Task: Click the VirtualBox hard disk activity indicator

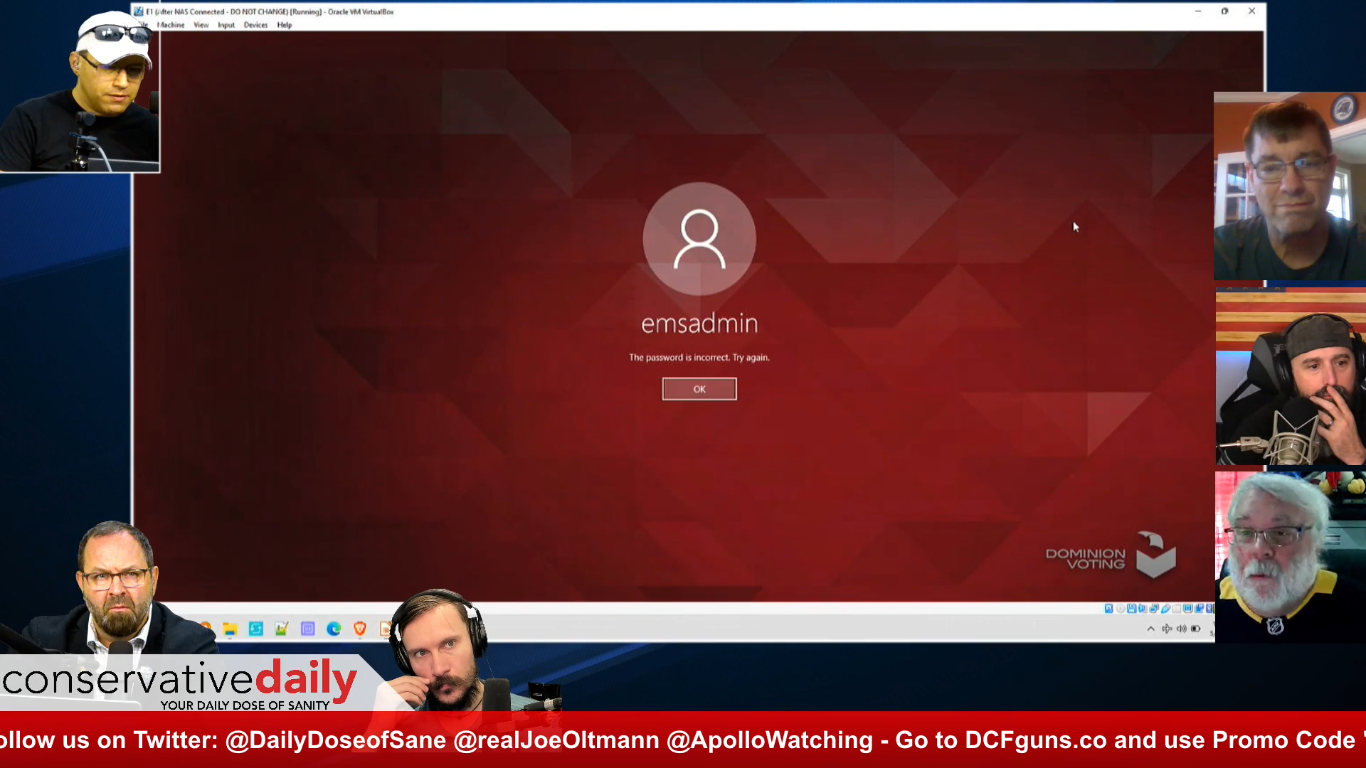Action: click(1109, 608)
